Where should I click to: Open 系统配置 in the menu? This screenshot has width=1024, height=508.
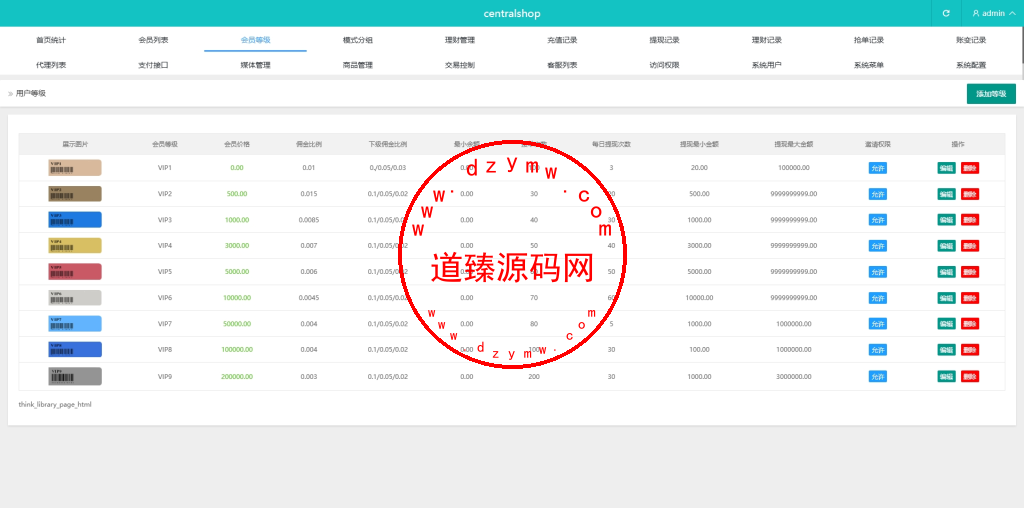click(971, 65)
